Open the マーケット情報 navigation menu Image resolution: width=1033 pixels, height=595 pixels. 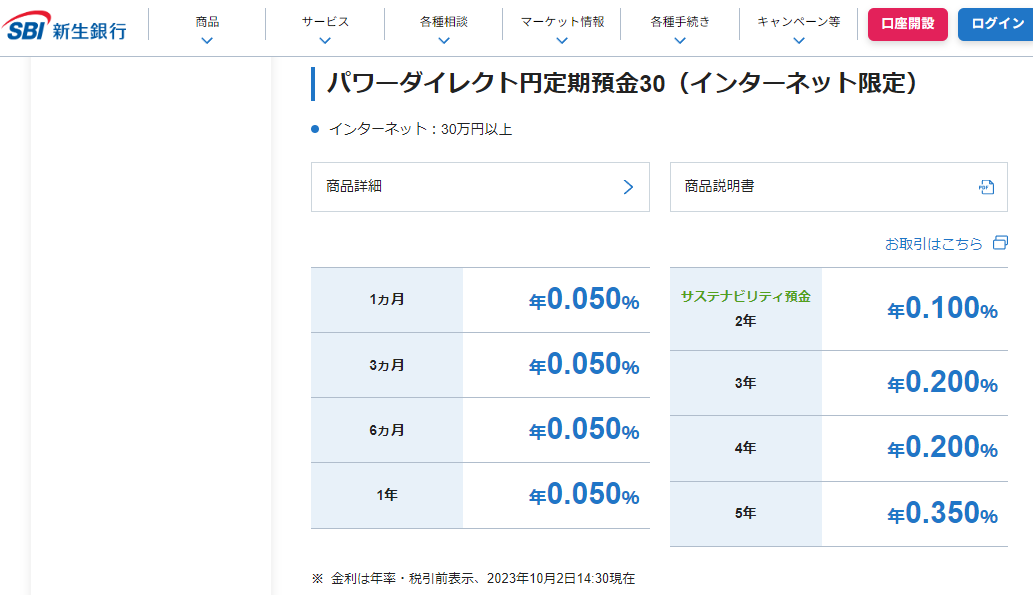point(562,22)
